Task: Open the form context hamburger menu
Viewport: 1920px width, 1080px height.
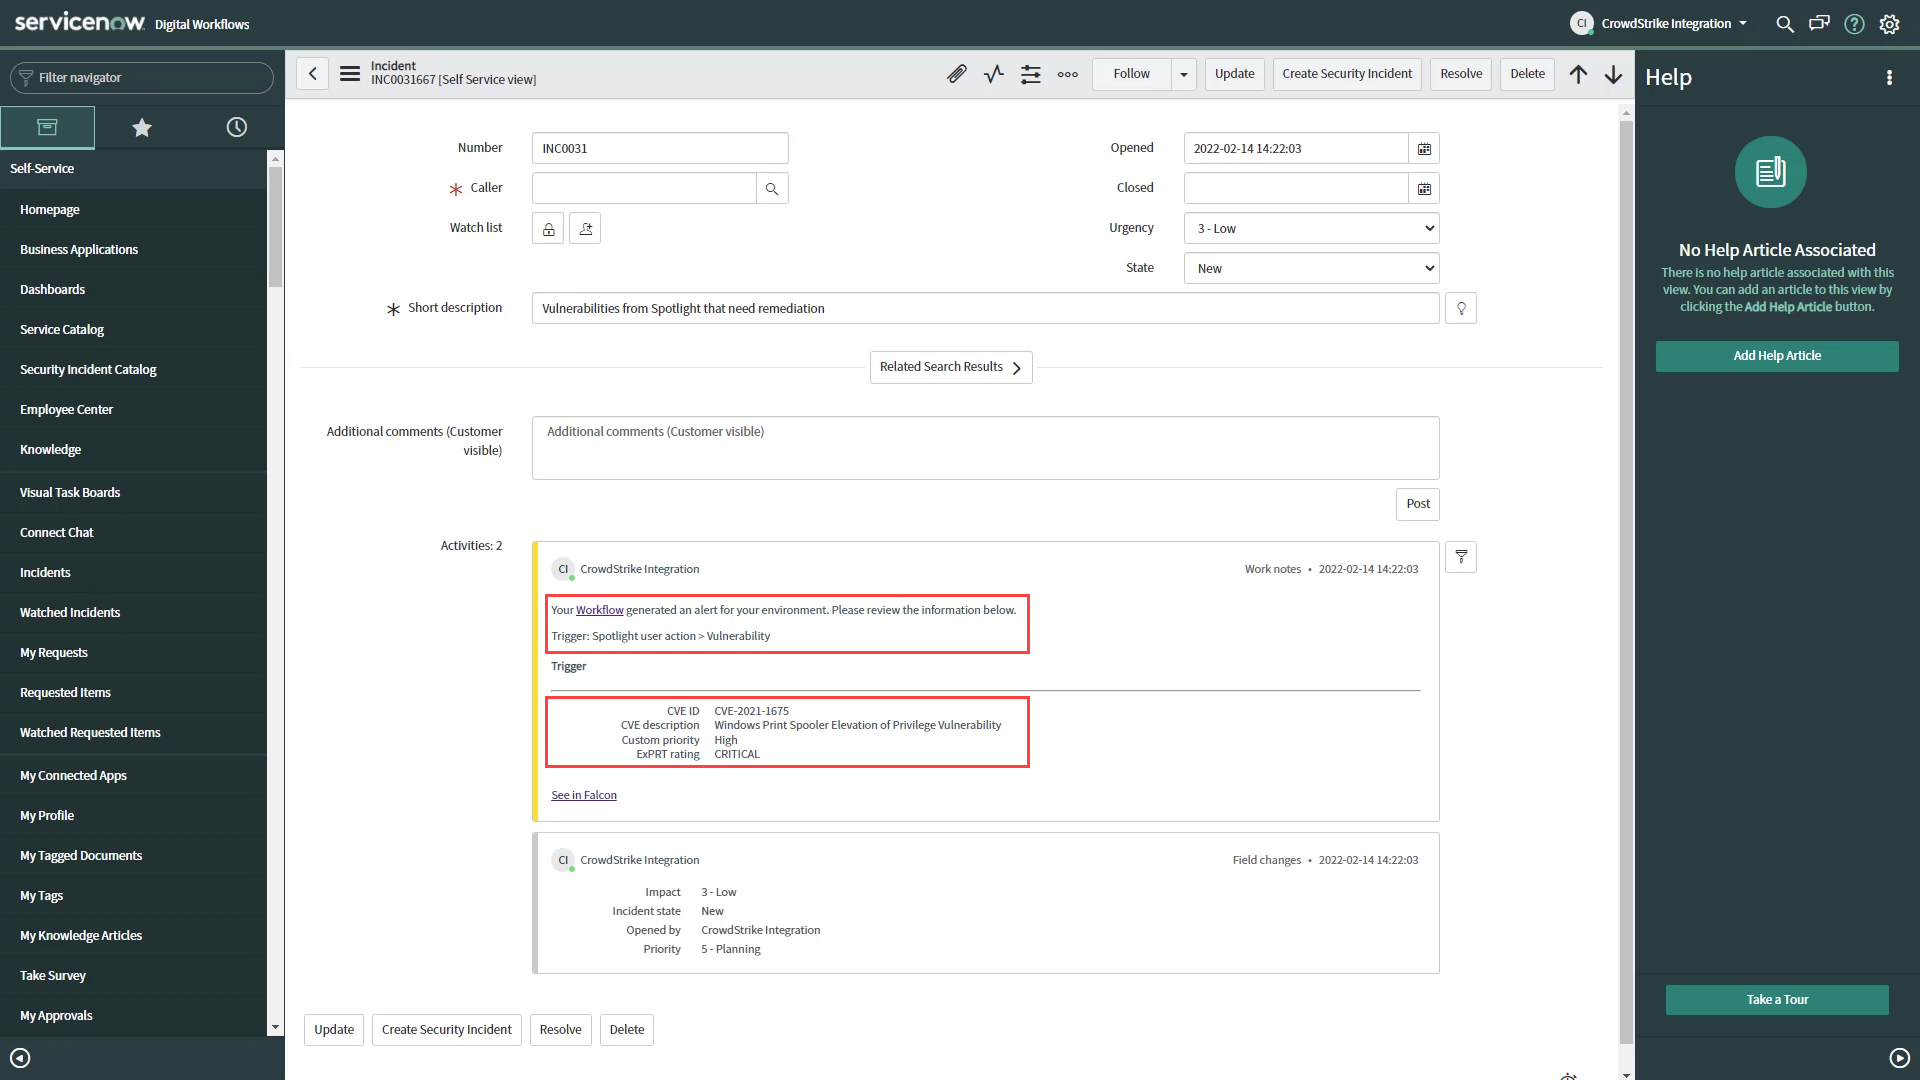Action: point(349,74)
